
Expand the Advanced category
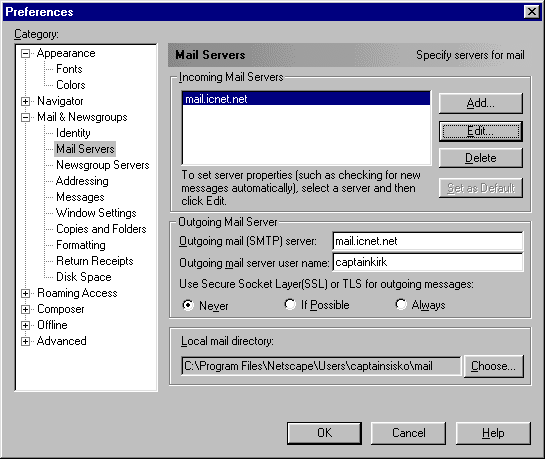pyautogui.click(x=25, y=341)
